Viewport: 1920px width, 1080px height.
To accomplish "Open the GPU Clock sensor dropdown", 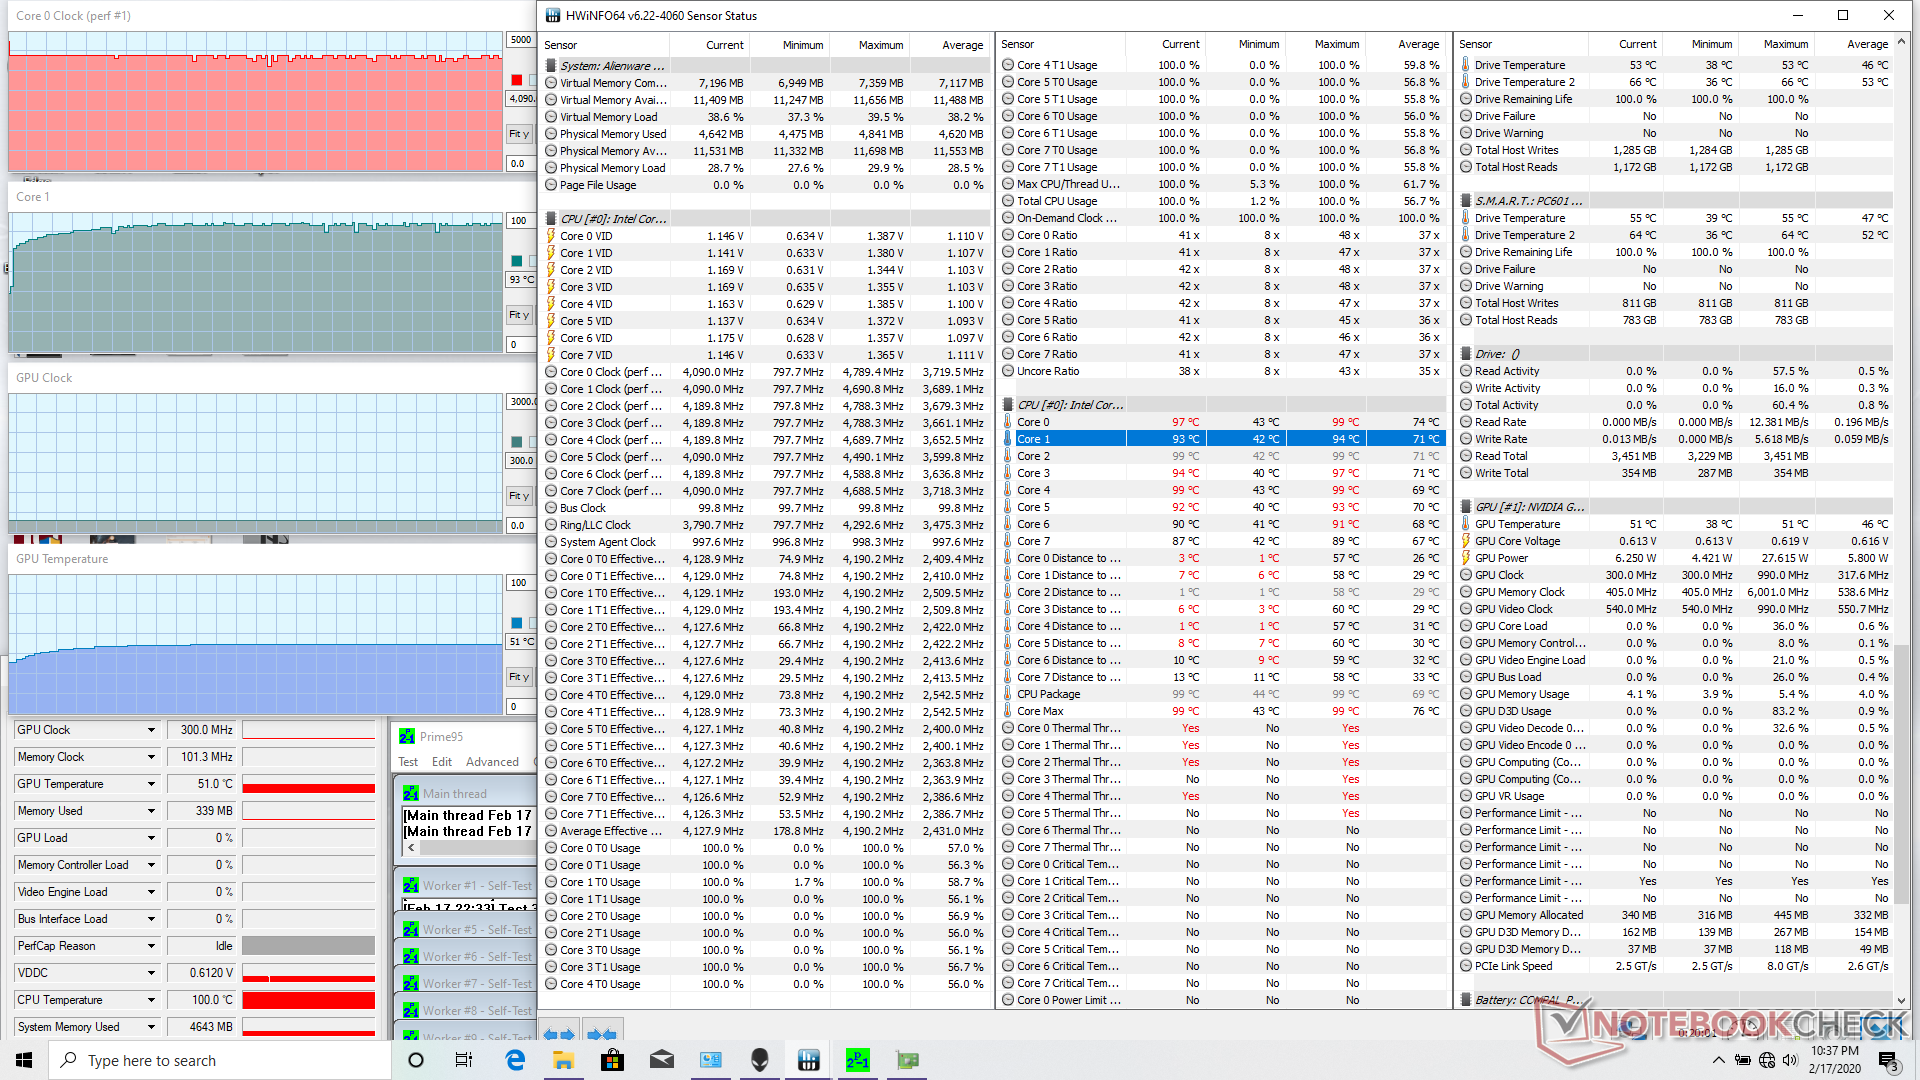I will click(151, 730).
